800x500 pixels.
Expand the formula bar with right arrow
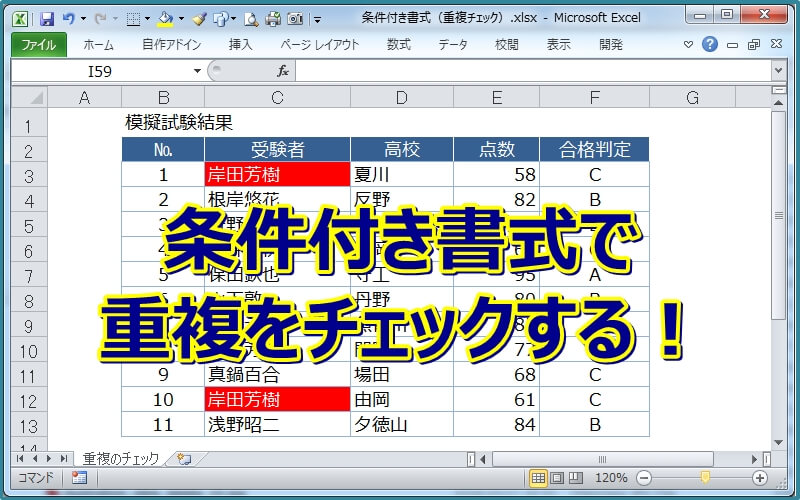tap(778, 71)
